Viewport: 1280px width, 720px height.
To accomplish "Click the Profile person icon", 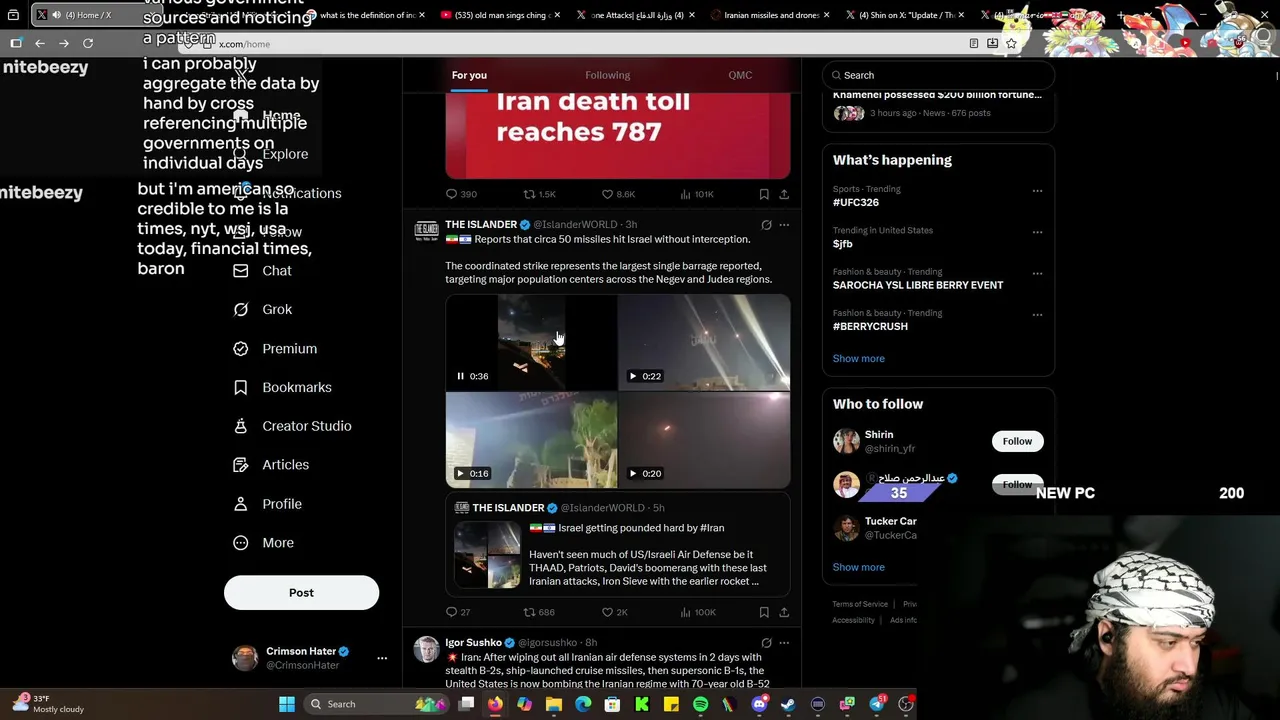I will tap(241, 504).
